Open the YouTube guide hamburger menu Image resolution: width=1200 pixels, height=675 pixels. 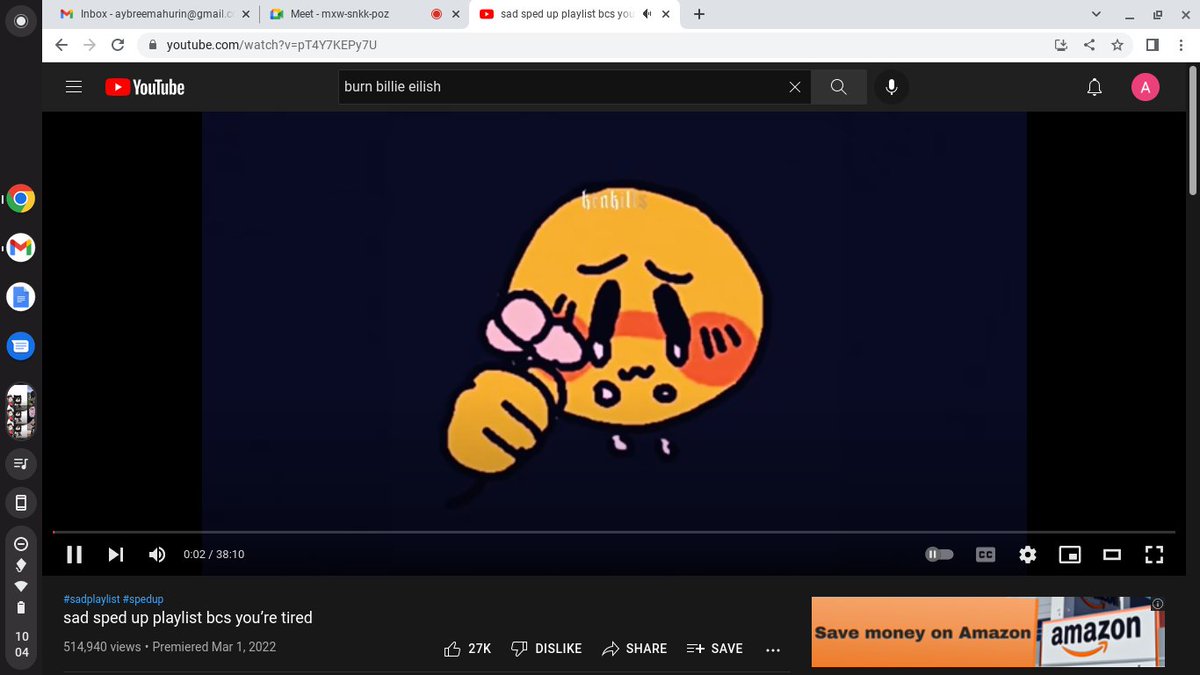(73, 87)
